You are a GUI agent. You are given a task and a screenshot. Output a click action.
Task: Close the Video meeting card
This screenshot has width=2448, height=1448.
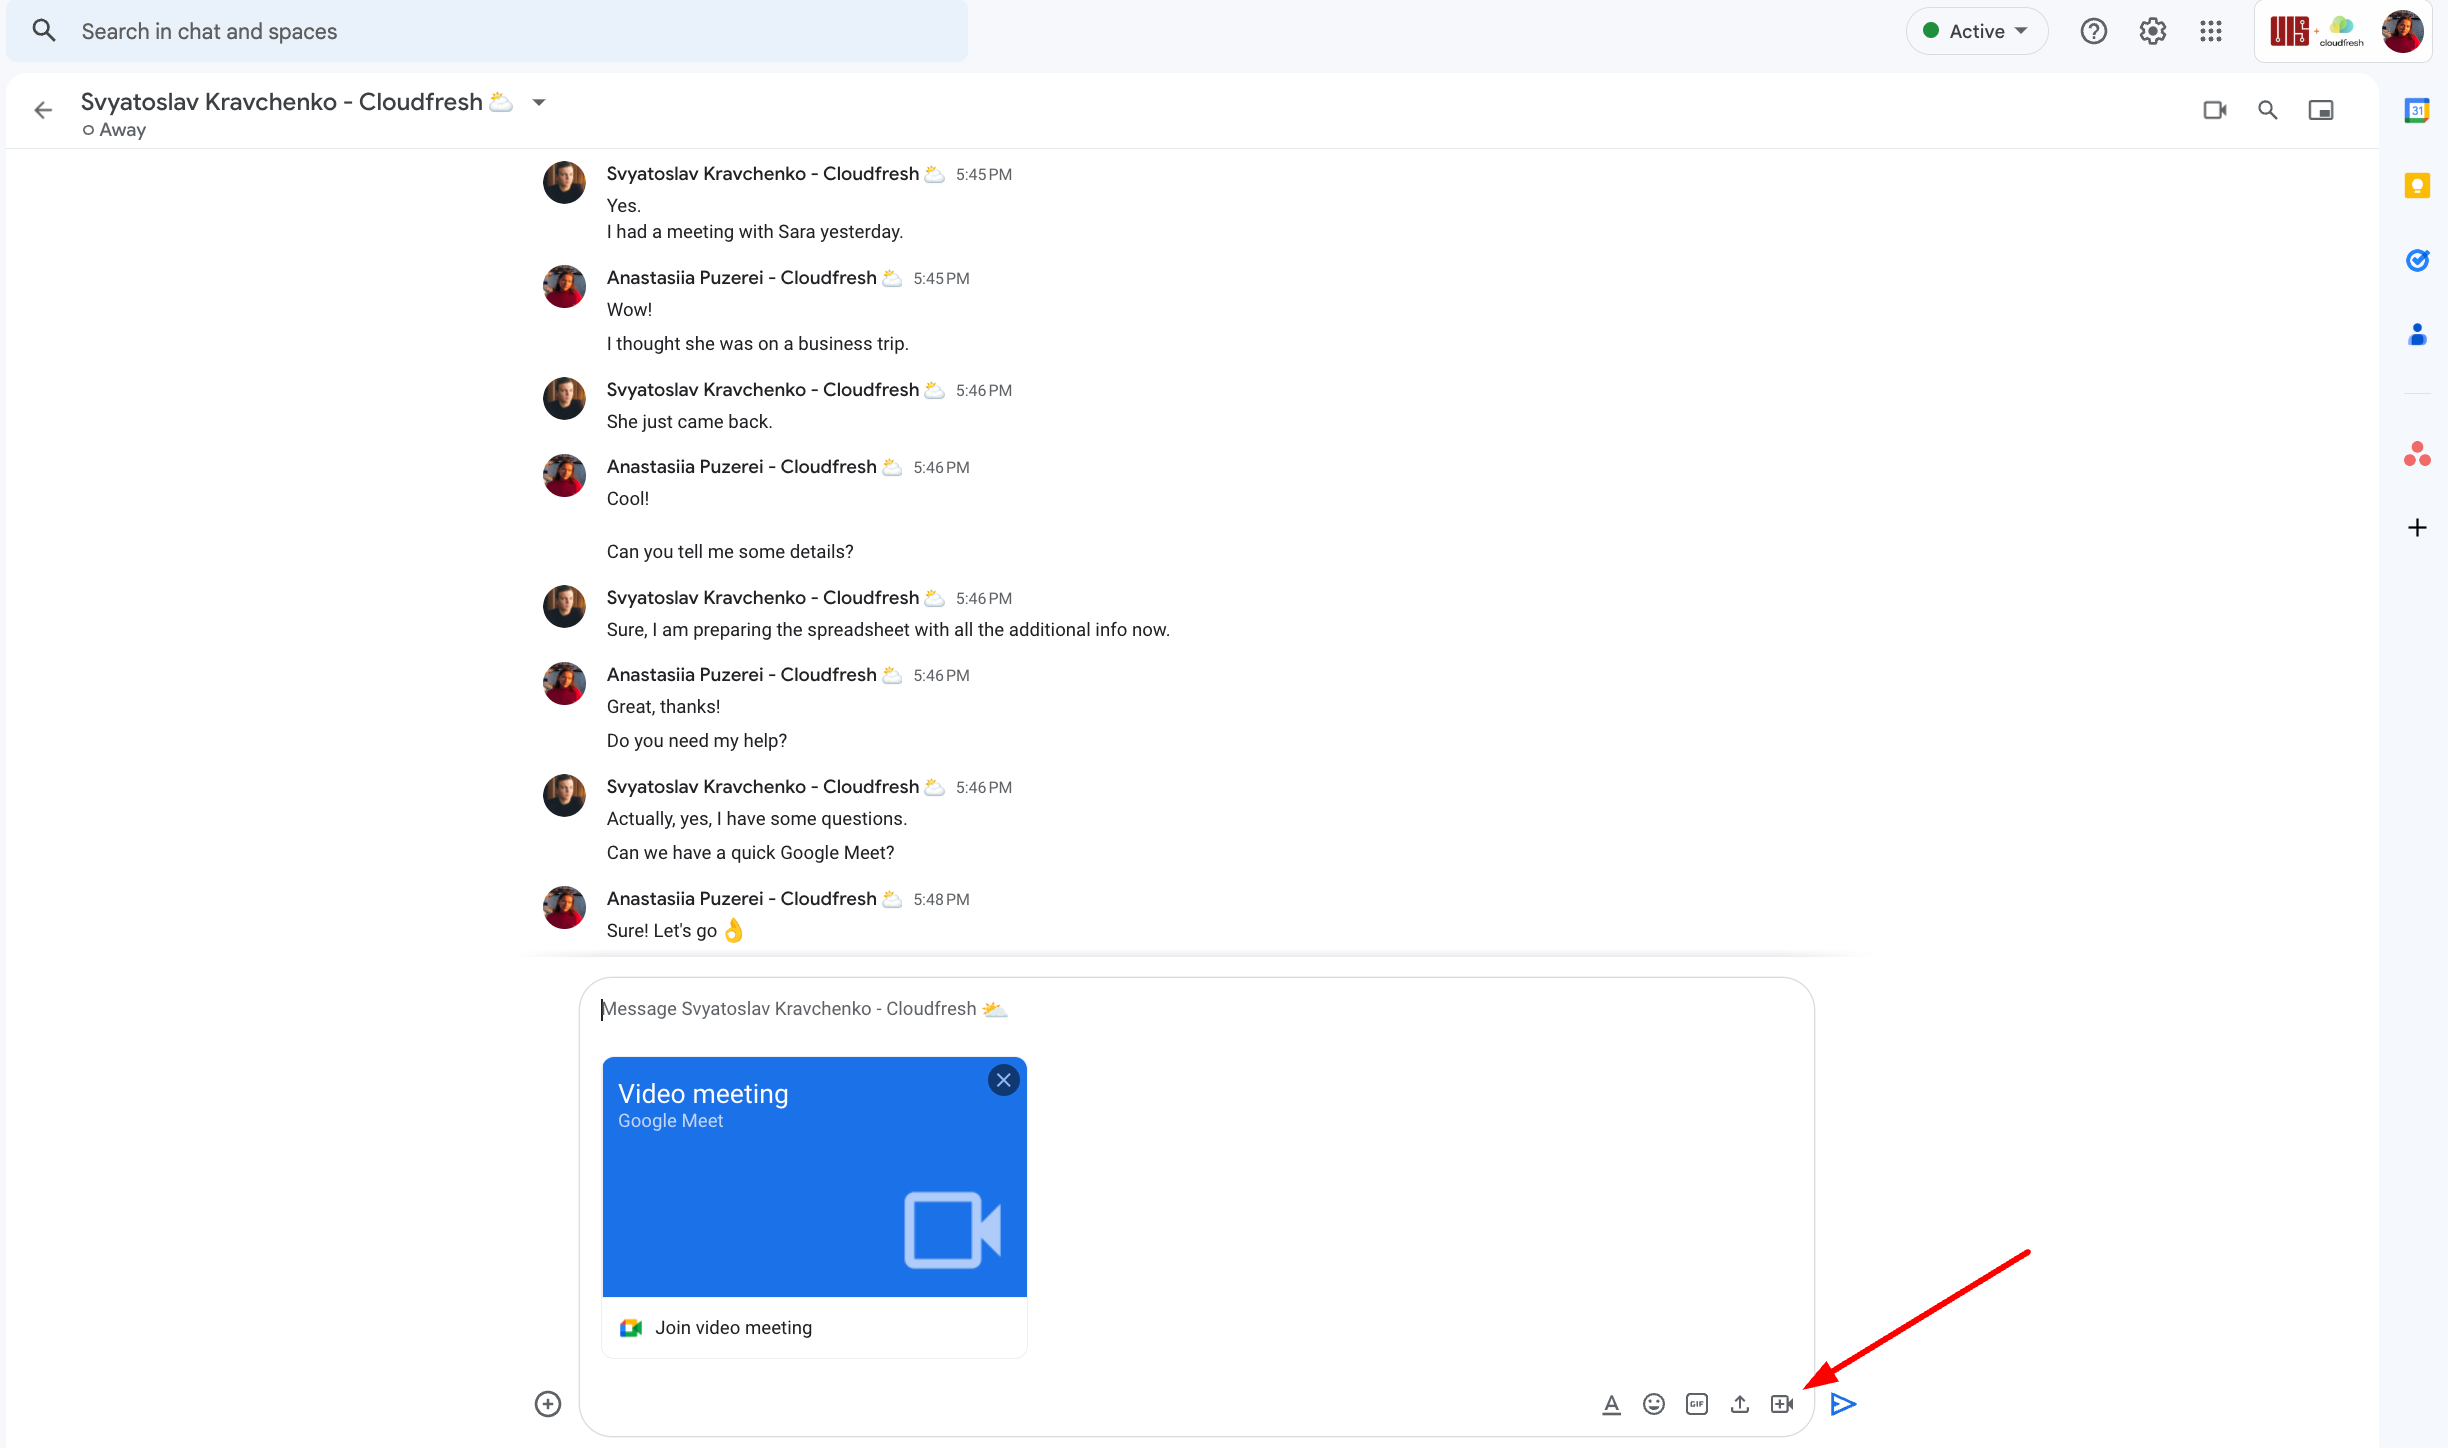1003,1079
